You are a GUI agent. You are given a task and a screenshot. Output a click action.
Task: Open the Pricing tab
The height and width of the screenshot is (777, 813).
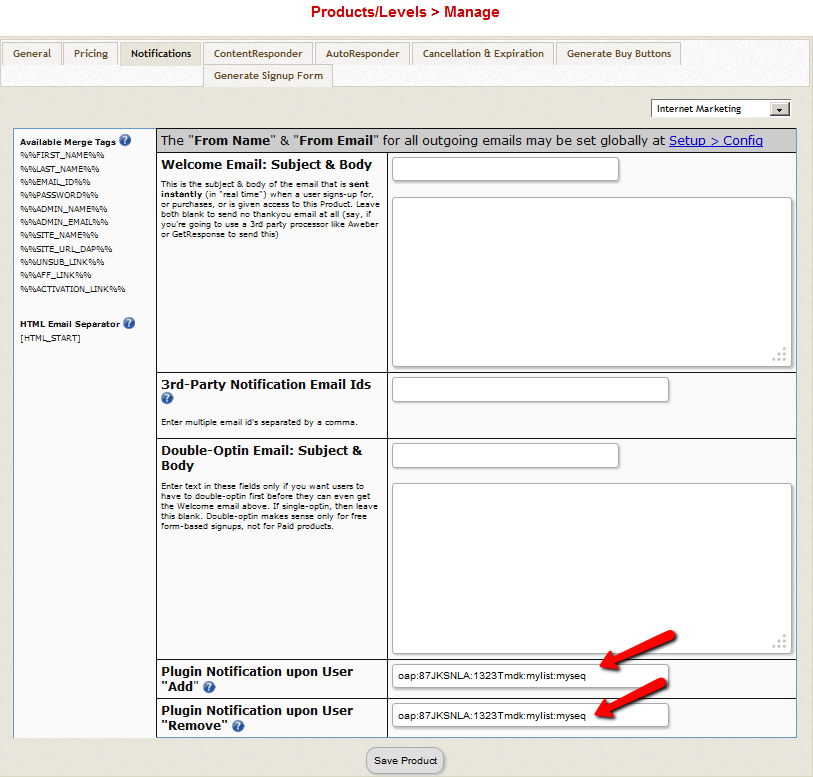tap(91, 54)
